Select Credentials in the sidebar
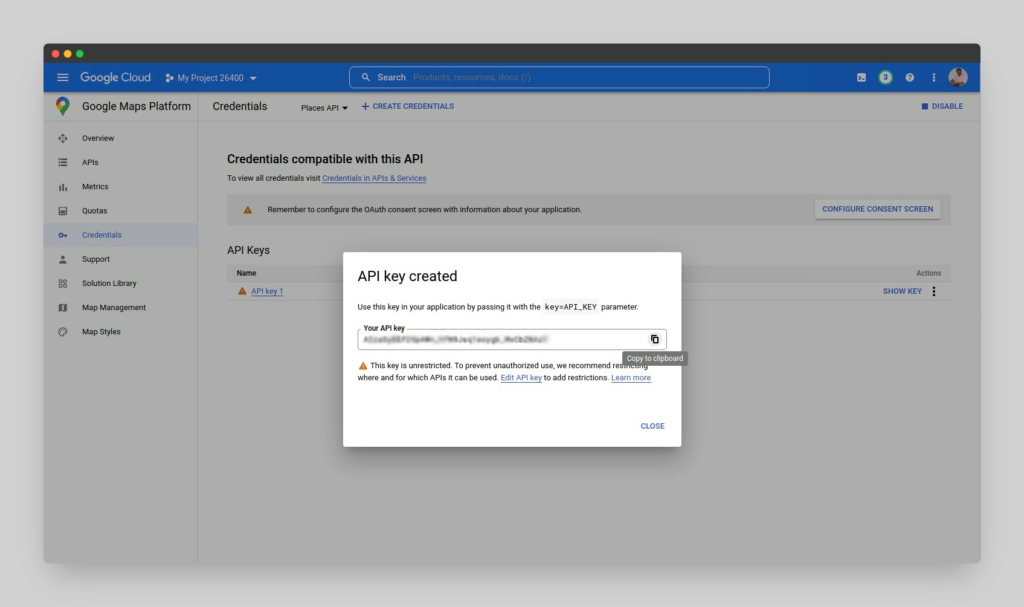The height and width of the screenshot is (607, 1024). click(121, 235)
